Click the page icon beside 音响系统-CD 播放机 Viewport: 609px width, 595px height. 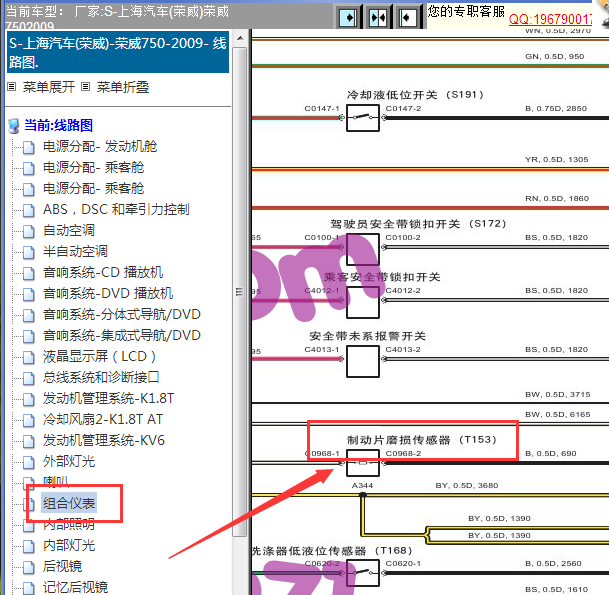[28, 273]
